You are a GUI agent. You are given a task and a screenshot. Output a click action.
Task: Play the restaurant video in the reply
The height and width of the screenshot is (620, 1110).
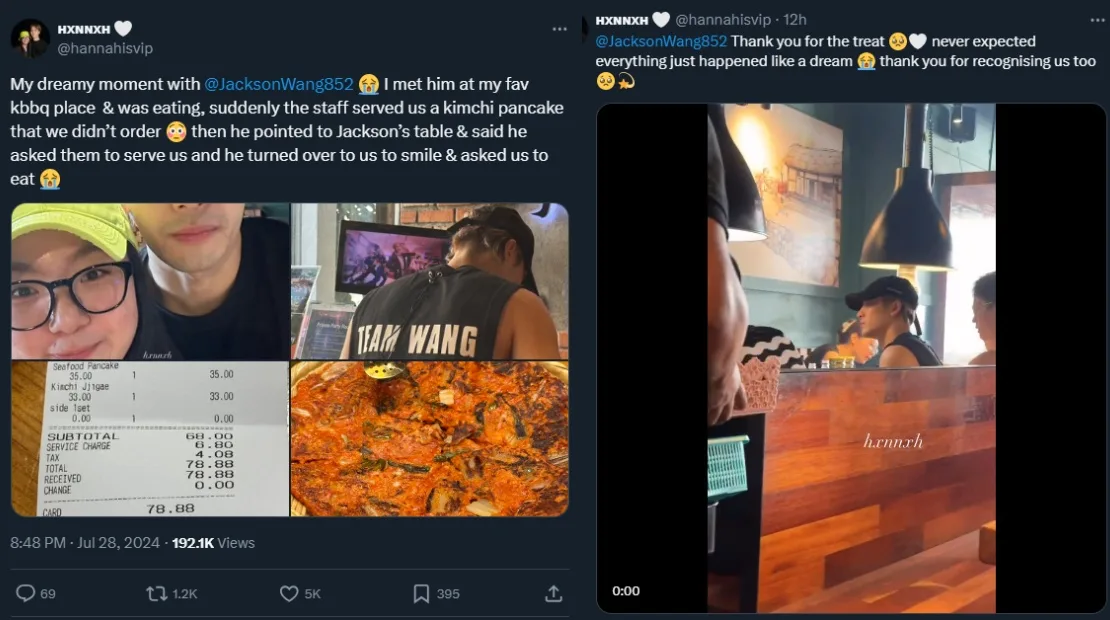point(851,358)
